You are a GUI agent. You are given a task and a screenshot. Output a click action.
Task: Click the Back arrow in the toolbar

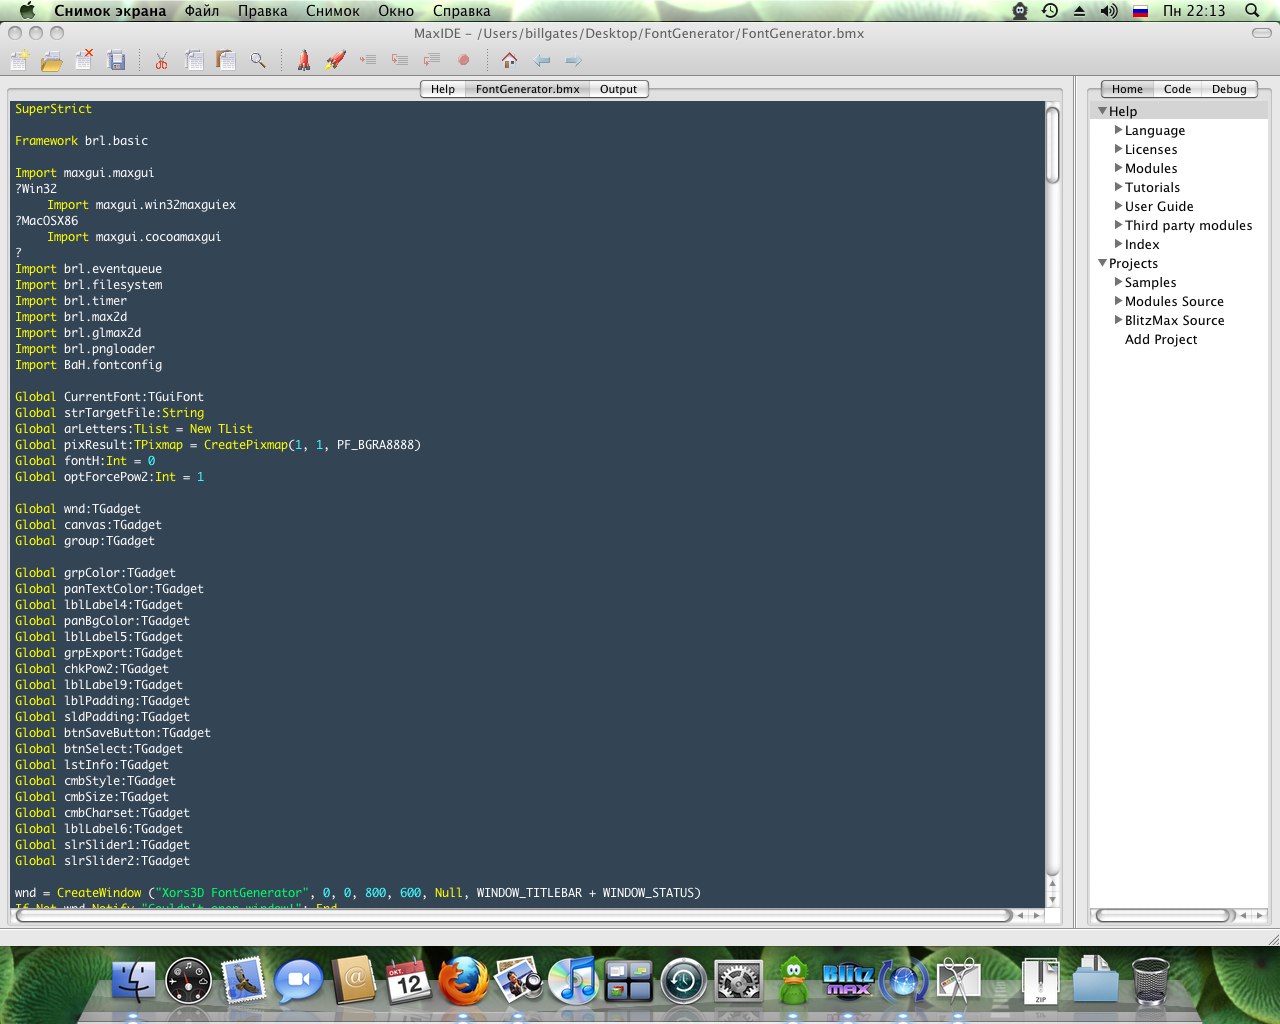point(542,61)
